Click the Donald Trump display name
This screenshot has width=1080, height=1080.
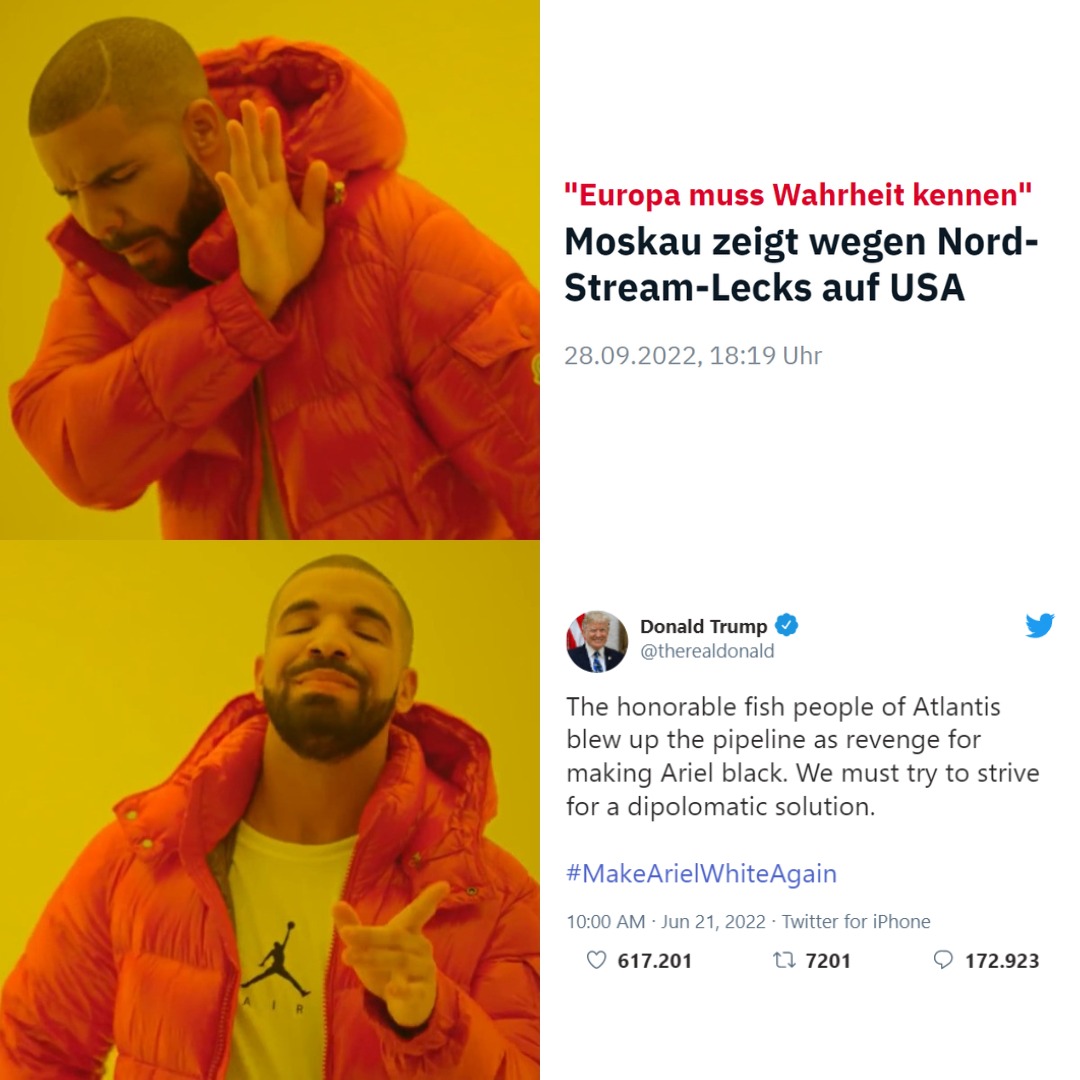click(x=703, y=626)
